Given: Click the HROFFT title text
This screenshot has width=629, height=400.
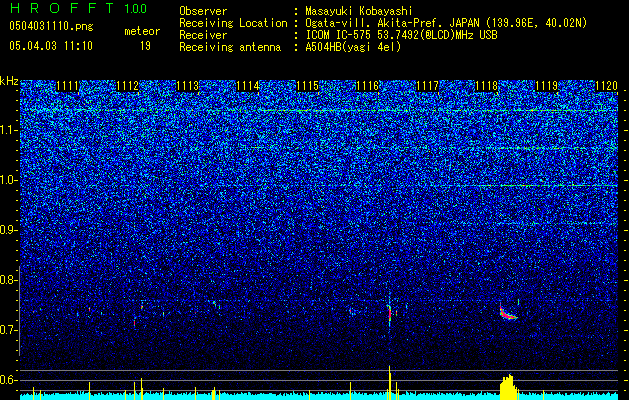Looking at the screenshot, I should [x=62, y=8].
